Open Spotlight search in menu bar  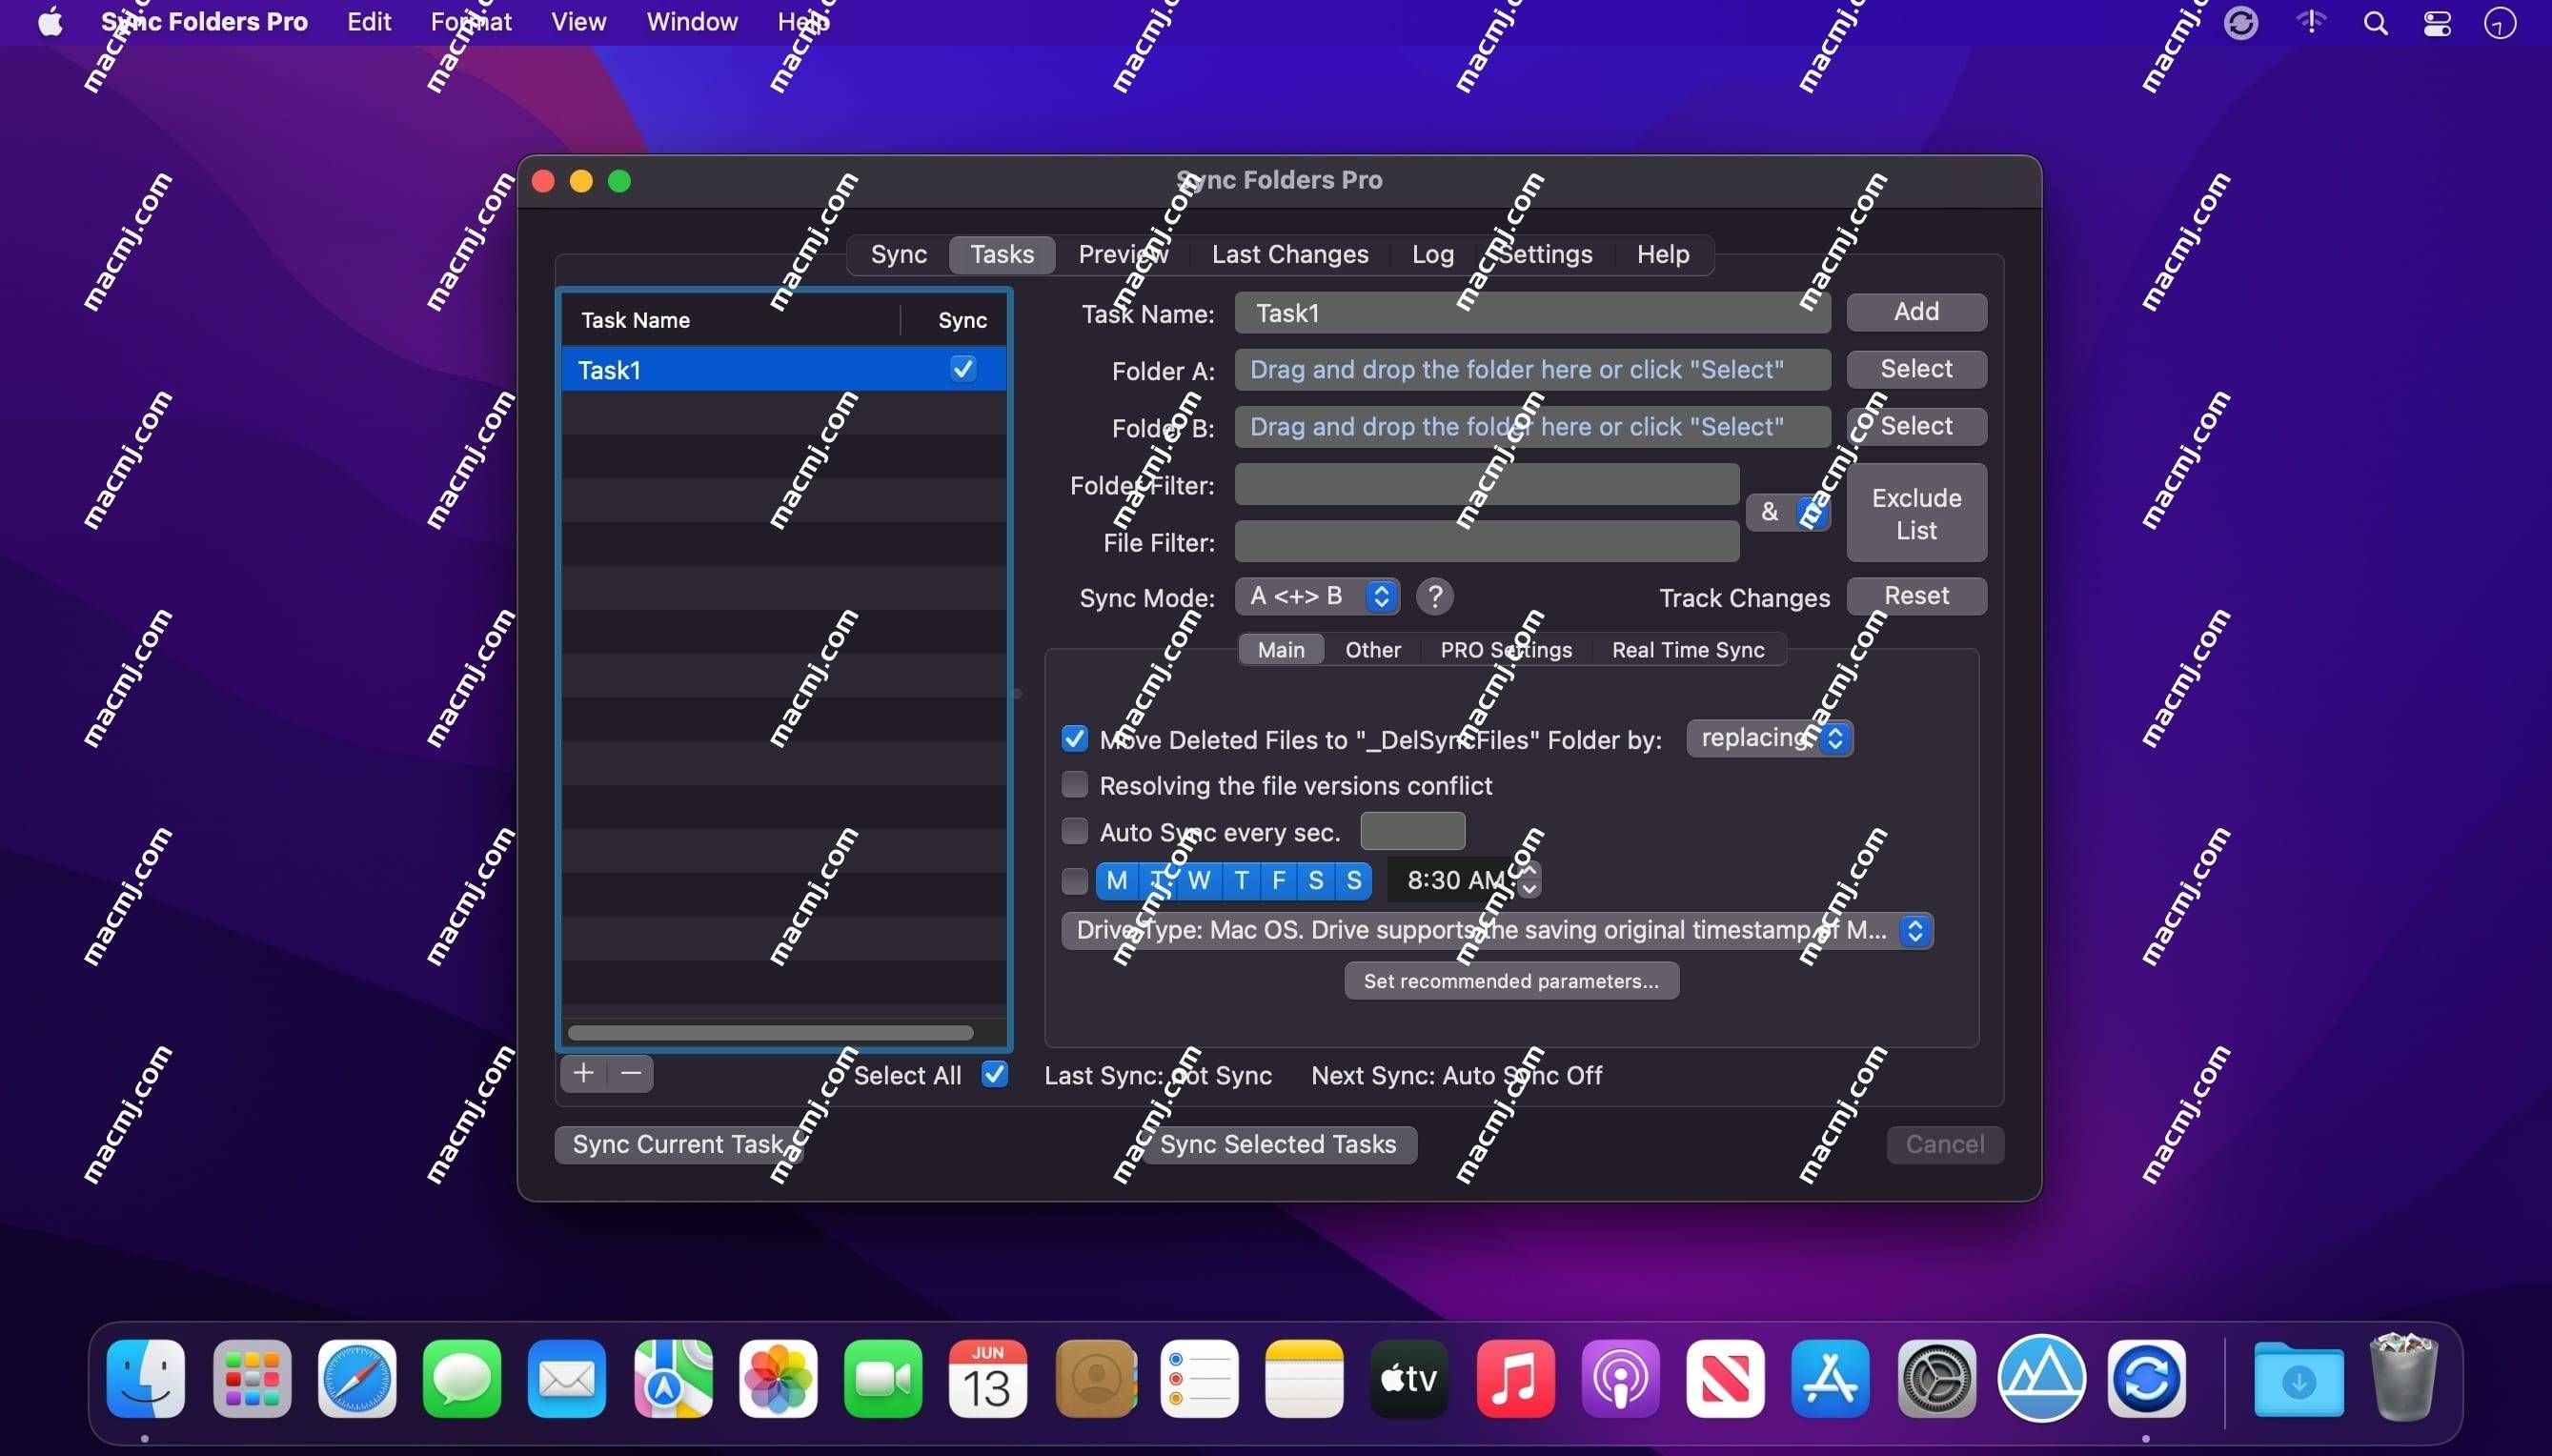2376,23
